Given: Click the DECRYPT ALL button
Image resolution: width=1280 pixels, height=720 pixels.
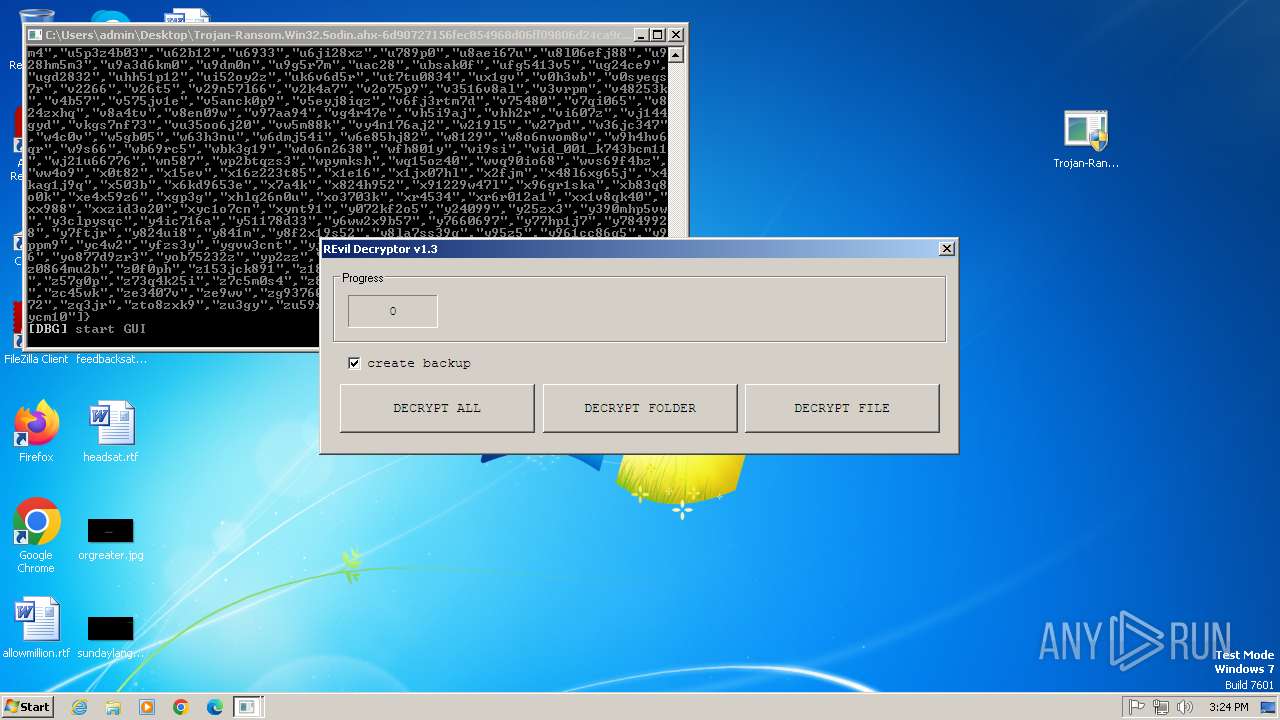Looking at the screenshot, I should click(437, 408).
